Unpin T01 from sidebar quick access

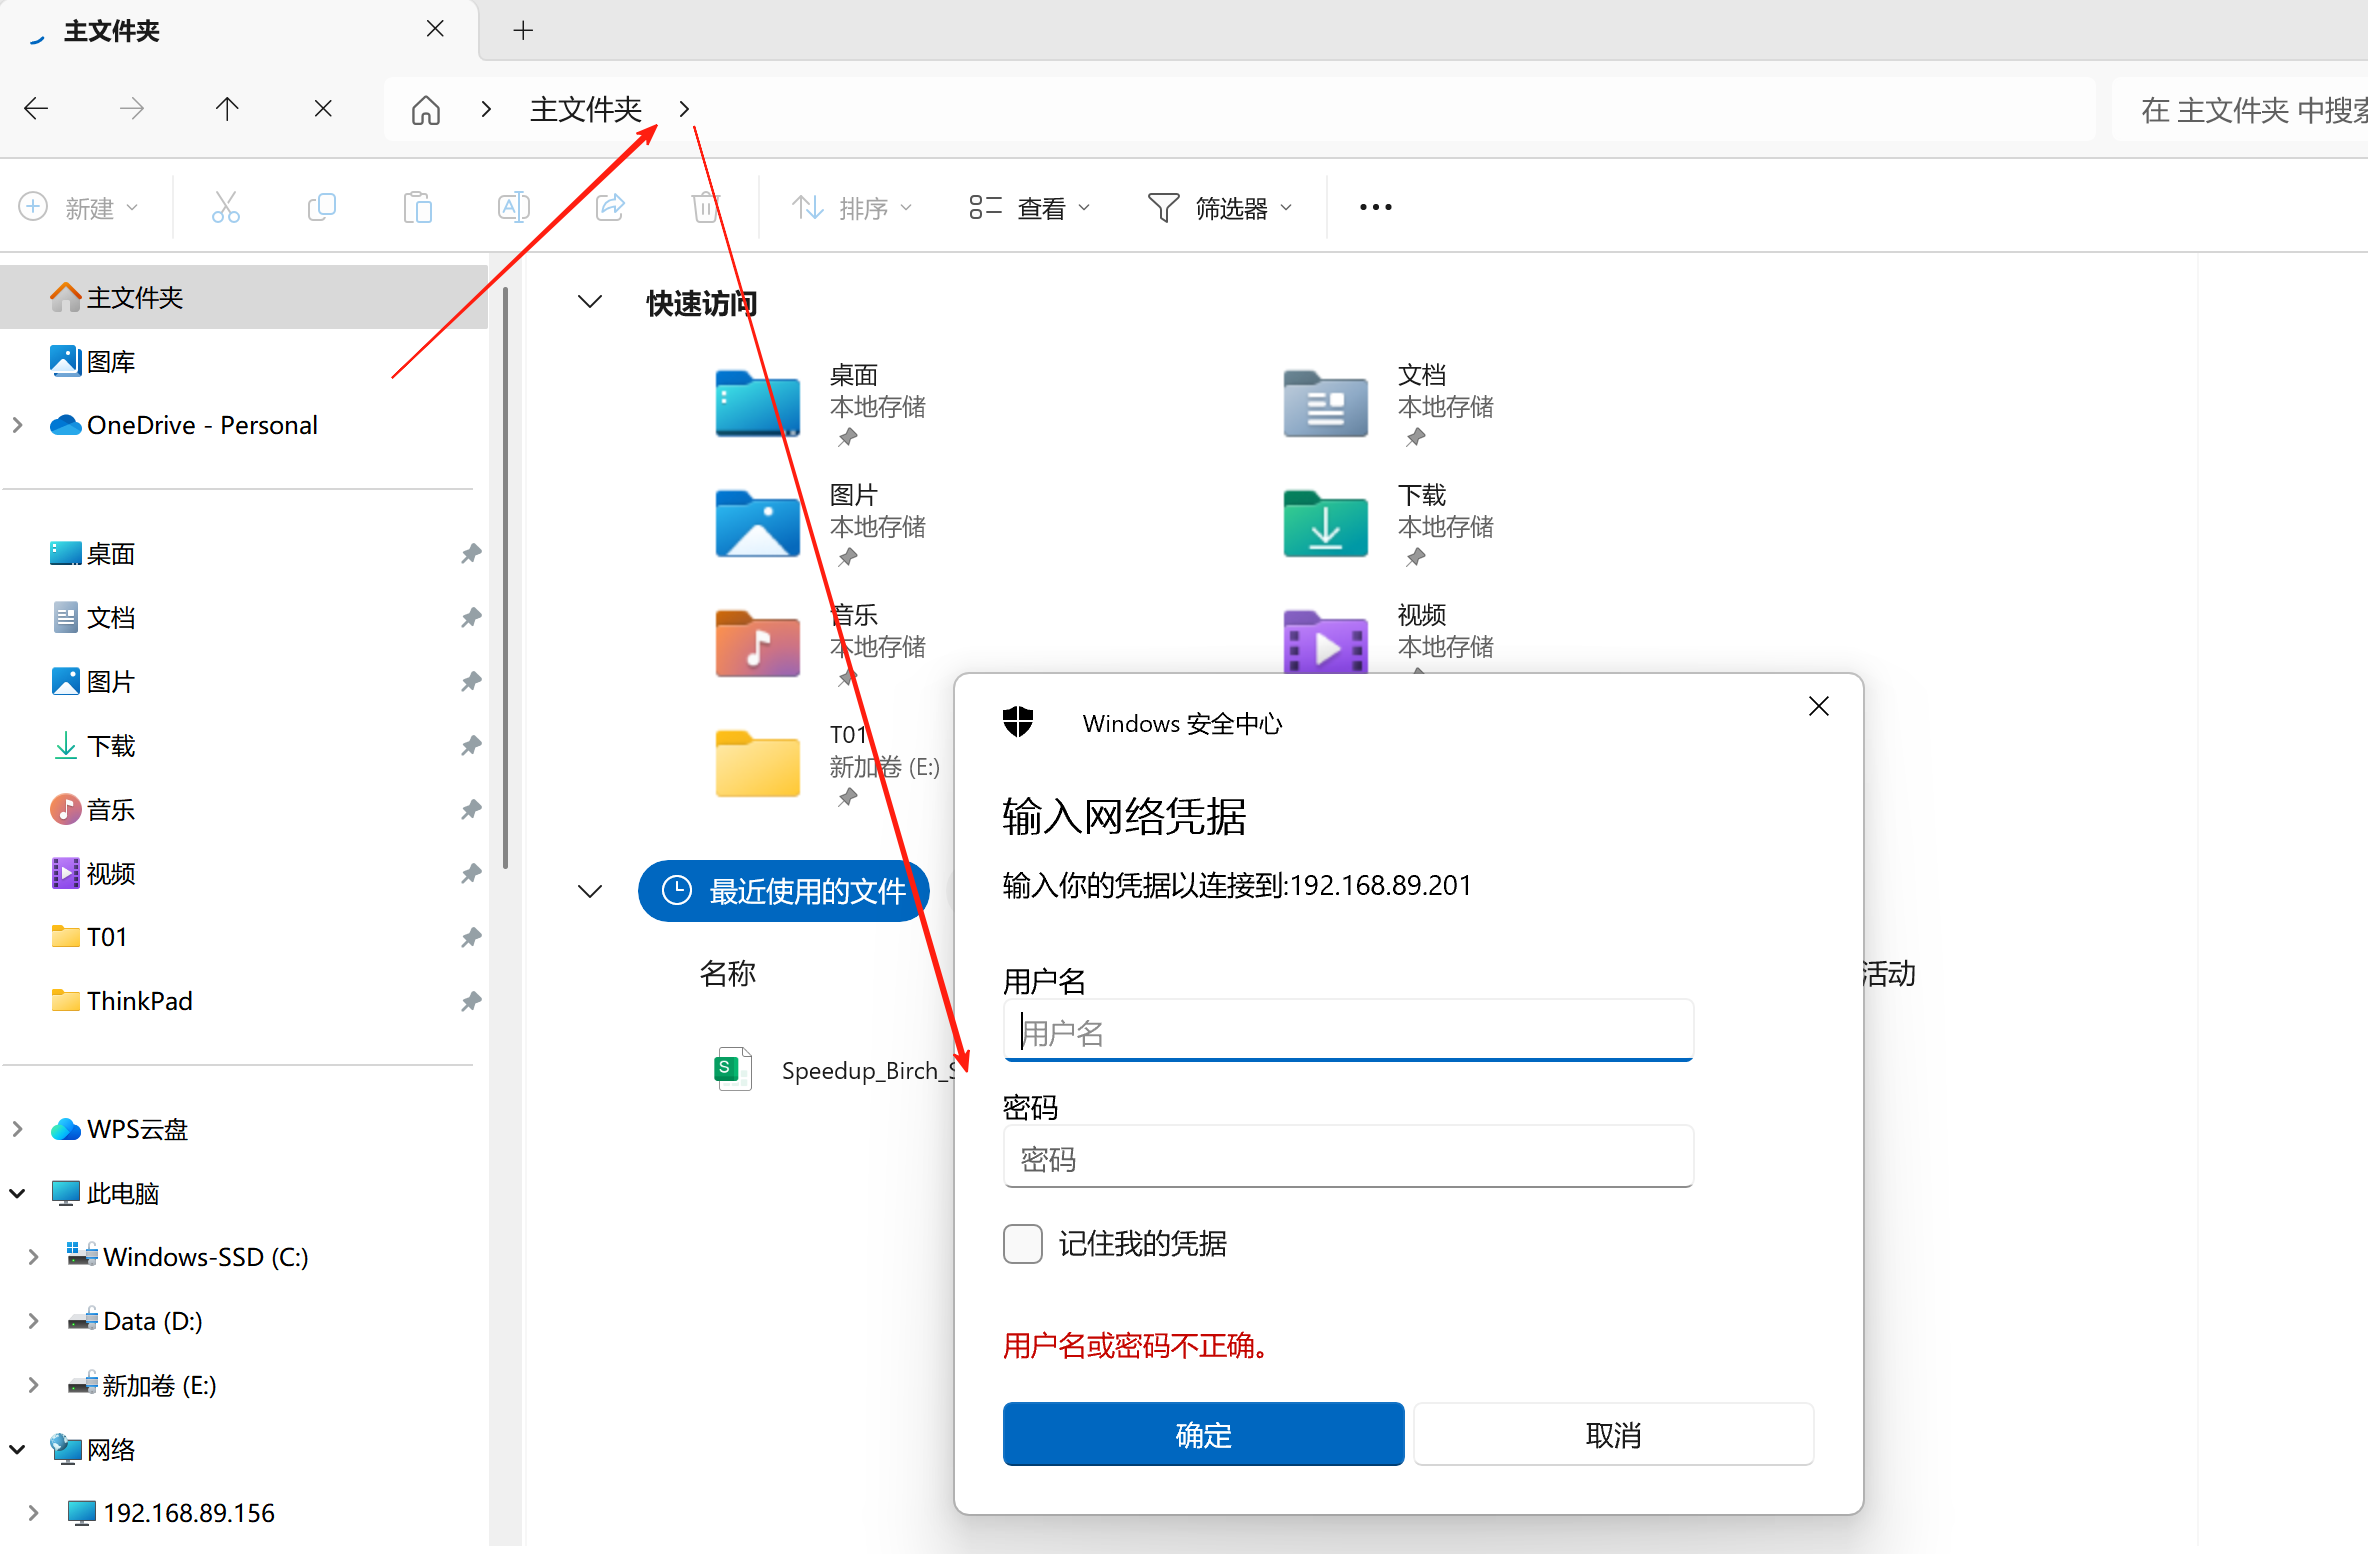pos(471,937)
